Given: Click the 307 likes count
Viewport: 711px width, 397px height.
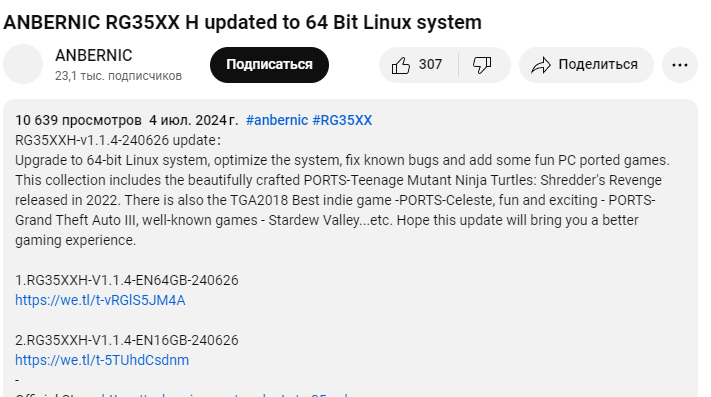Looking at the screenshot, I should (x=430, y=64).
